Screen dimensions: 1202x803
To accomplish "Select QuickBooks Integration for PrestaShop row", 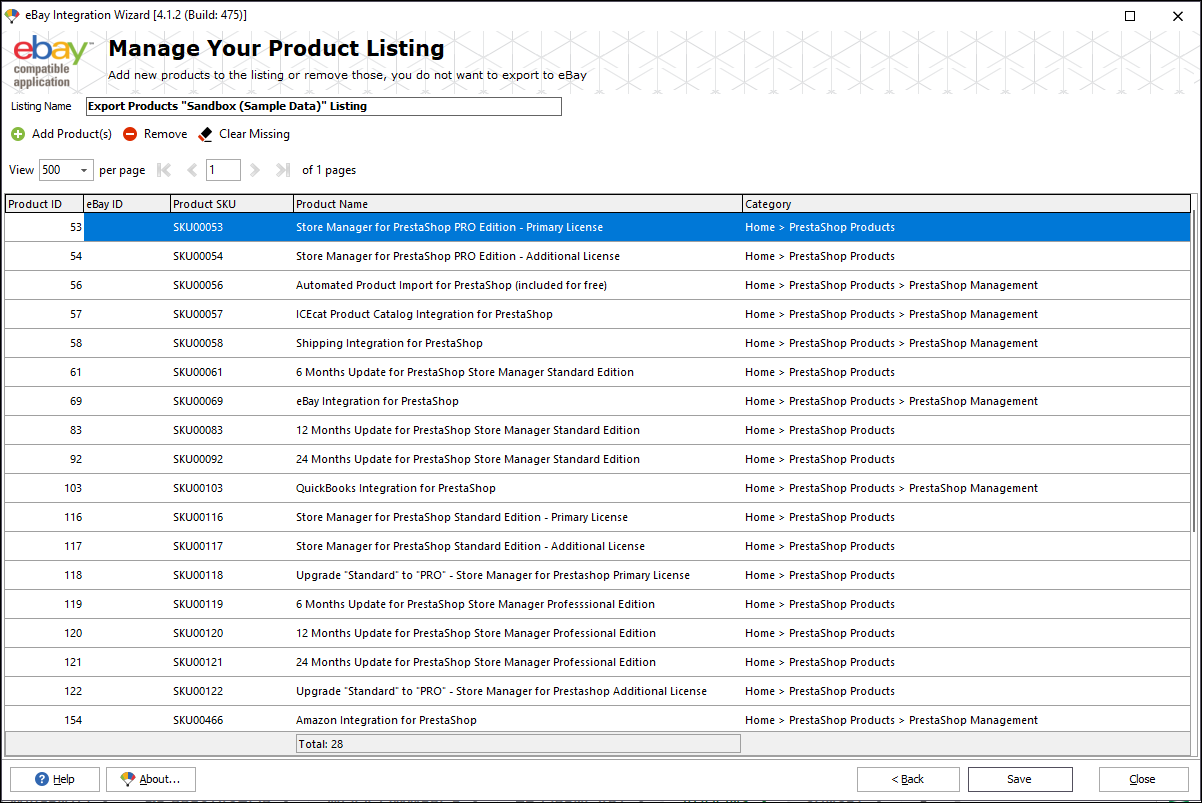I will (x=598, y=488).
